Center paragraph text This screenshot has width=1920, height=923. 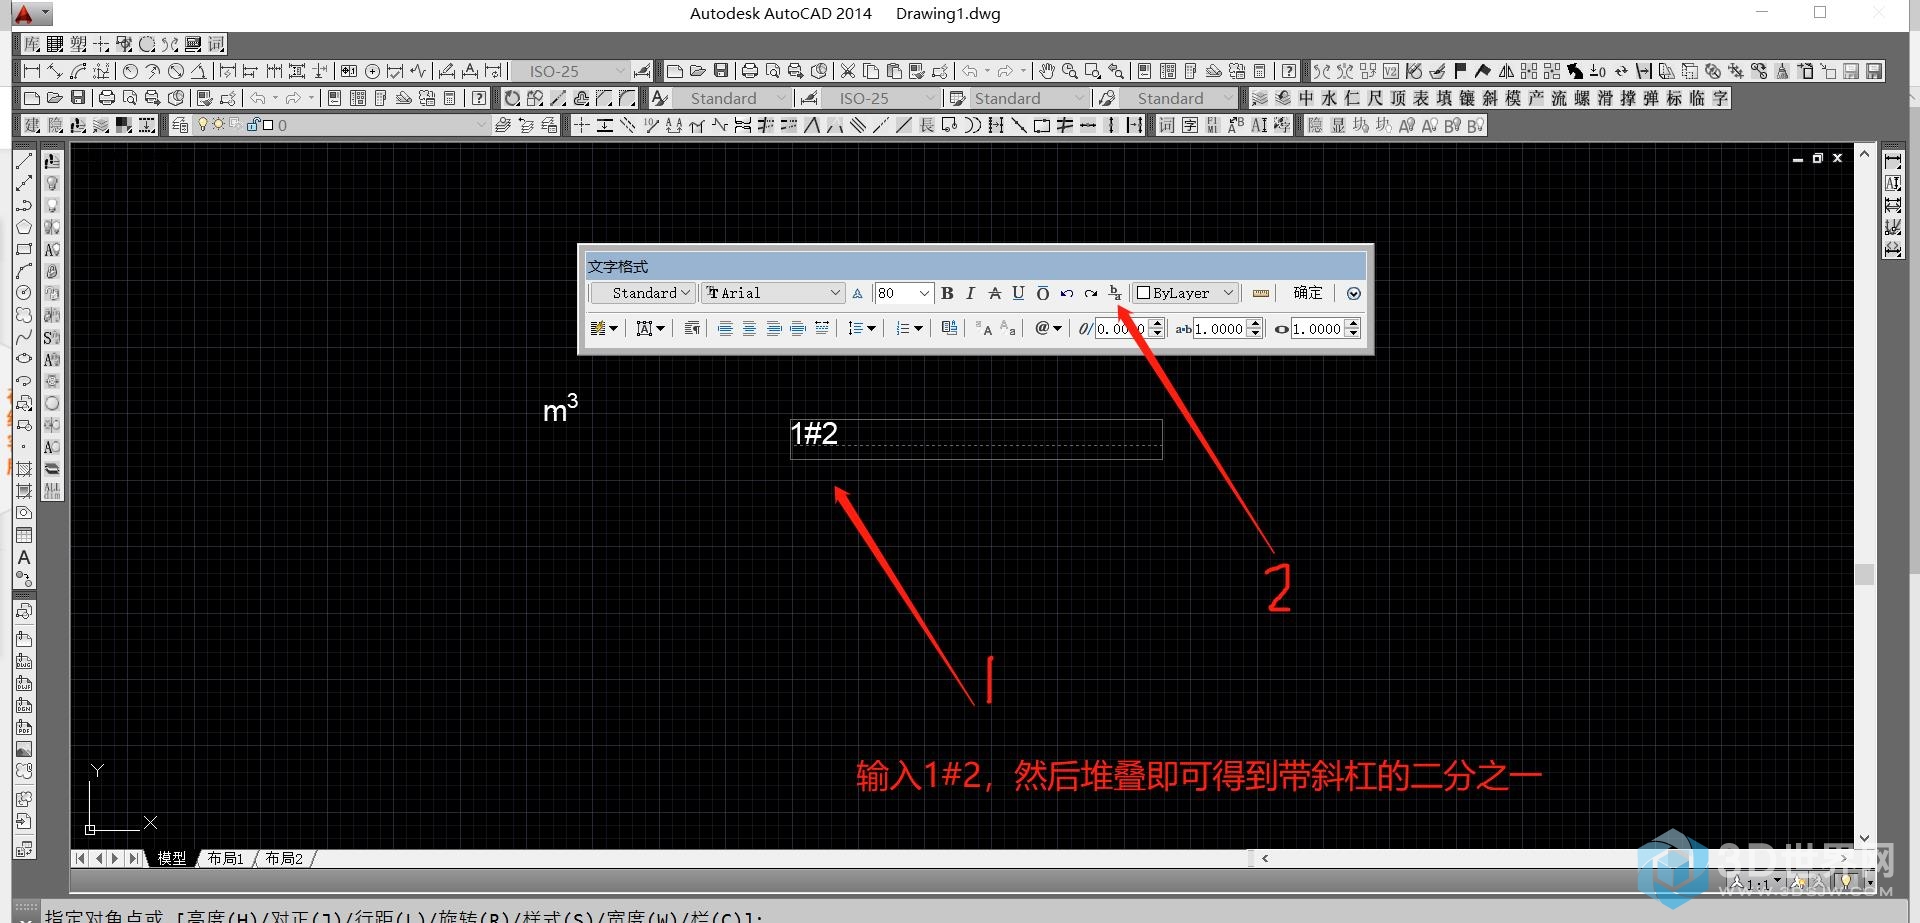(749, 328)
